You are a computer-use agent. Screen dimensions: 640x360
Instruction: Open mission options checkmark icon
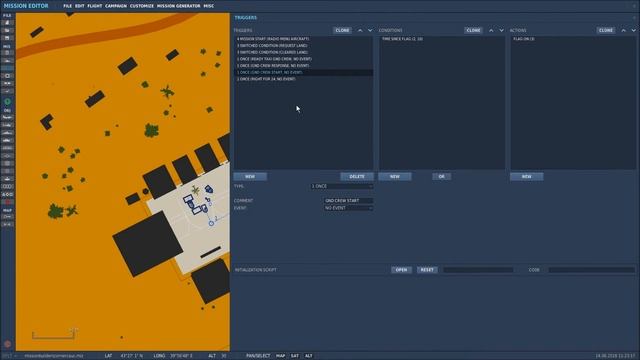coord(7,91)
